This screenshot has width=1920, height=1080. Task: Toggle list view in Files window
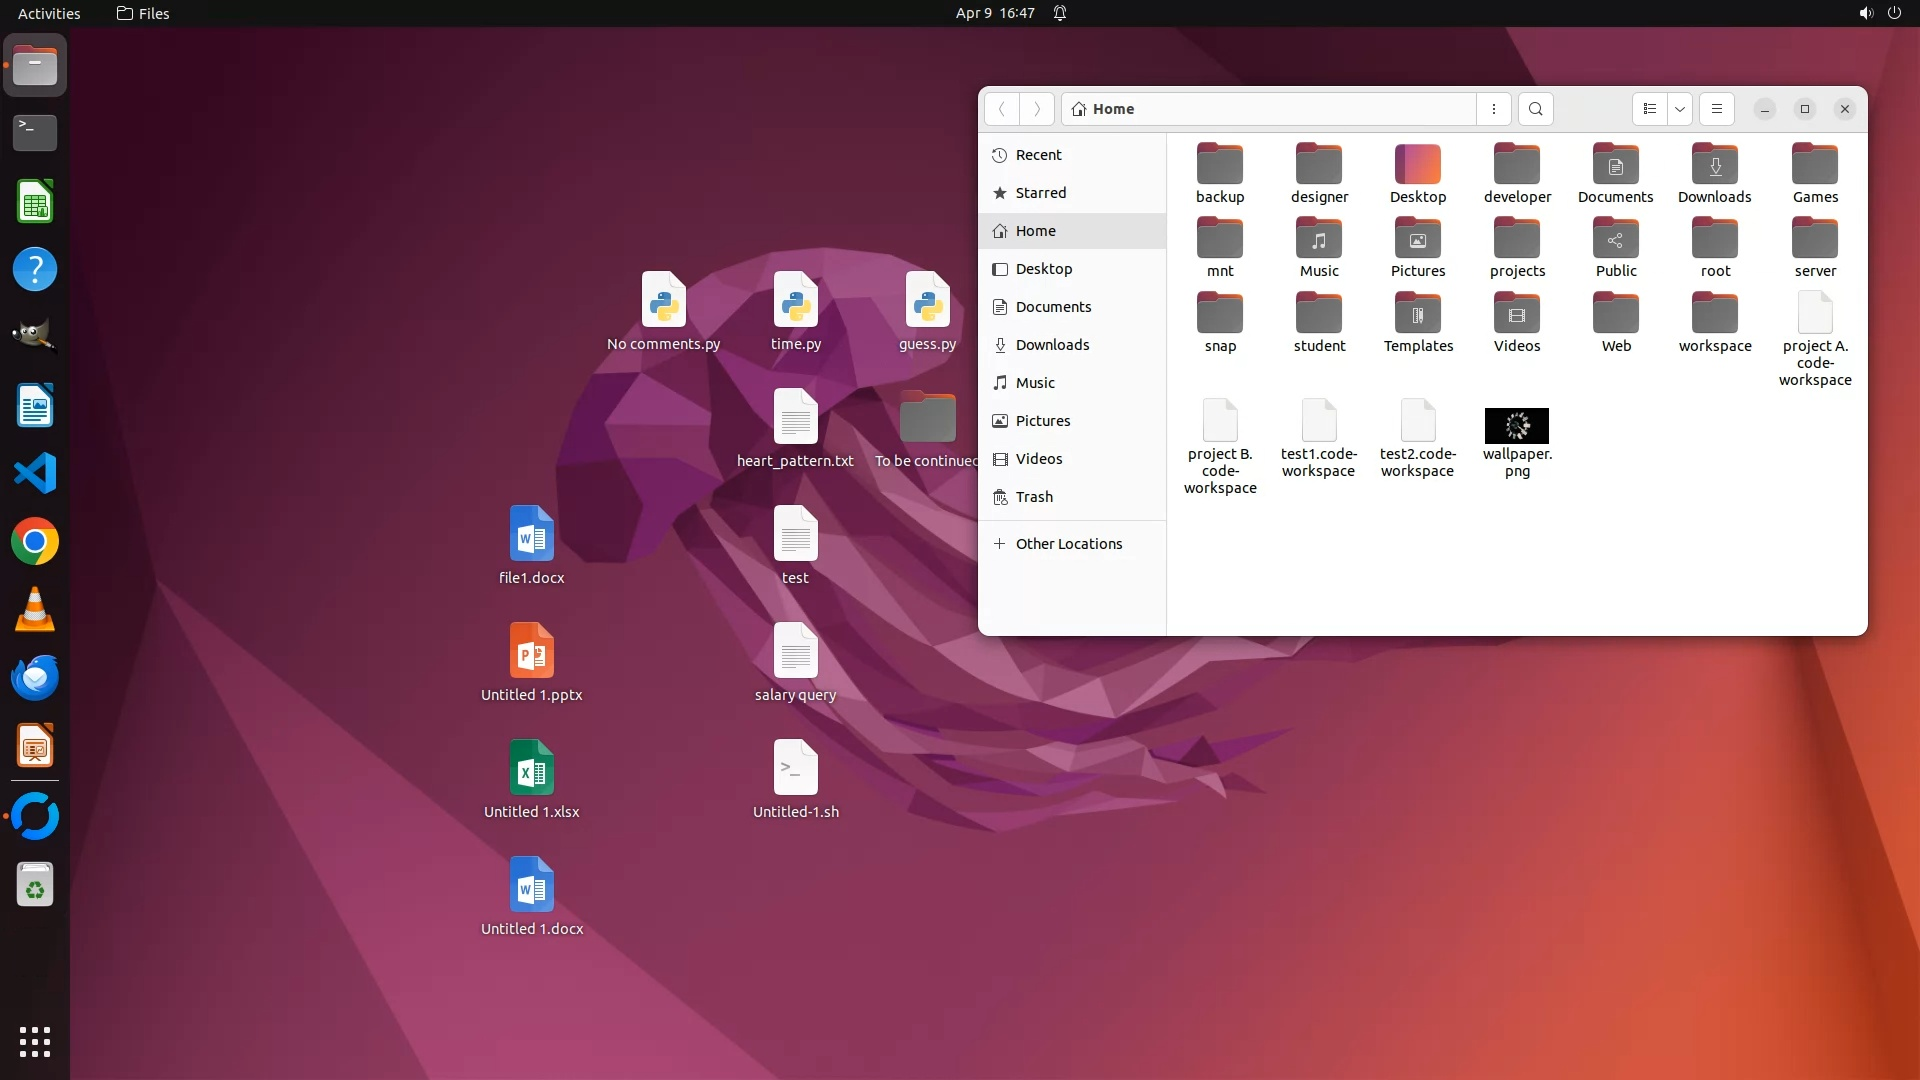1650,109
